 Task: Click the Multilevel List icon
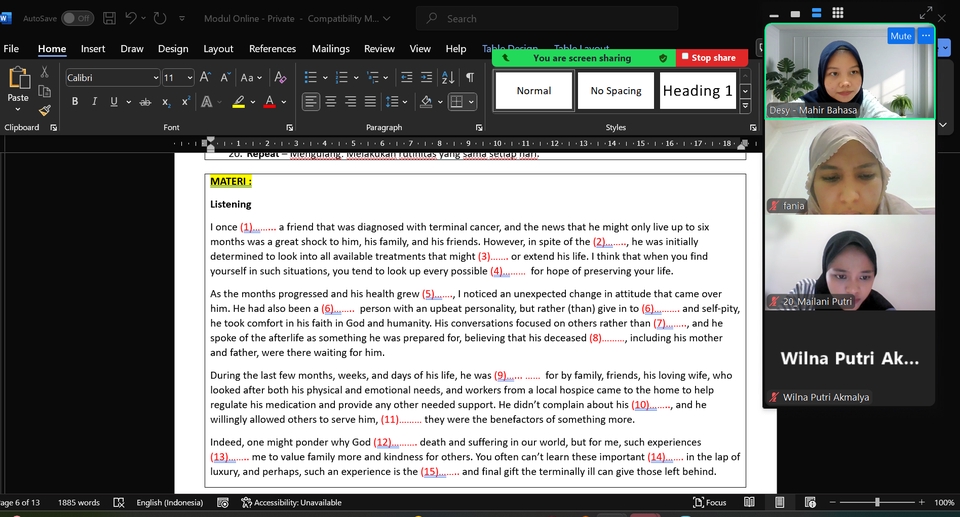pyautogui.click(x=372, y=78)
